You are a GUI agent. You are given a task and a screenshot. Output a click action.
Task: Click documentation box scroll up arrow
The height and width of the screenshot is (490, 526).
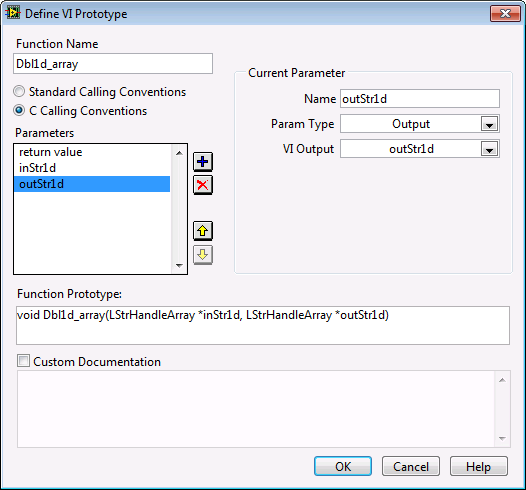click(x=502, y=380)
